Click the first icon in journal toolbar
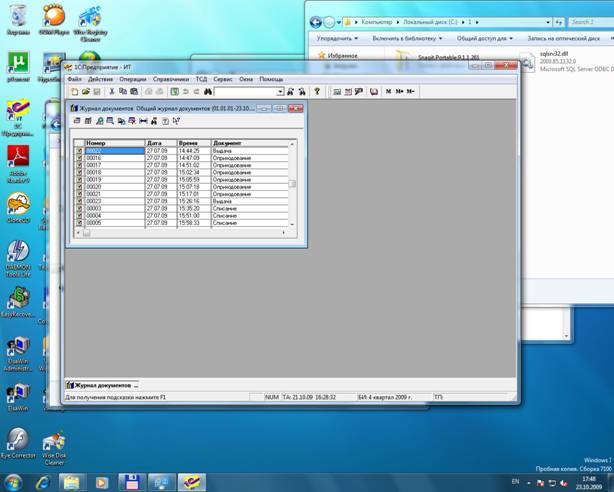This screenshot has width=614, height=492. (x=77, y=121)
